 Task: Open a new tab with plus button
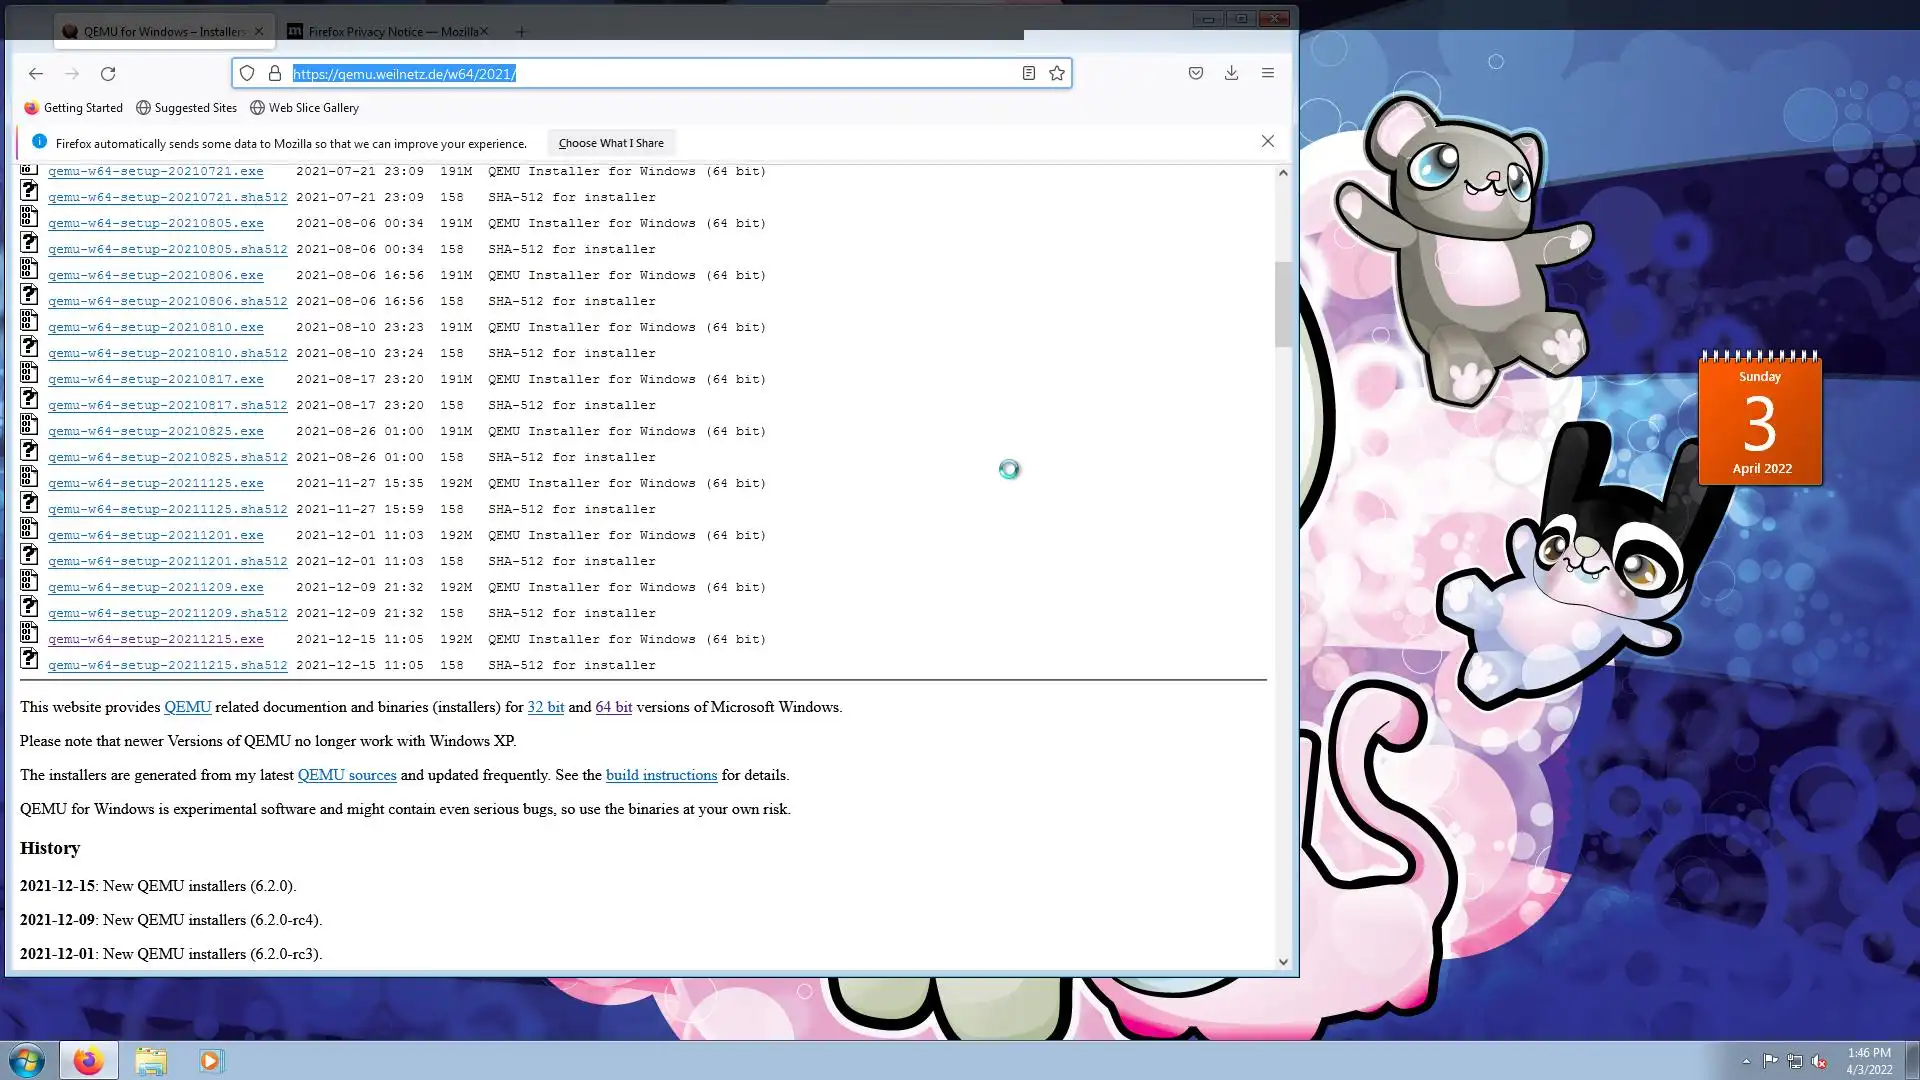520,31
